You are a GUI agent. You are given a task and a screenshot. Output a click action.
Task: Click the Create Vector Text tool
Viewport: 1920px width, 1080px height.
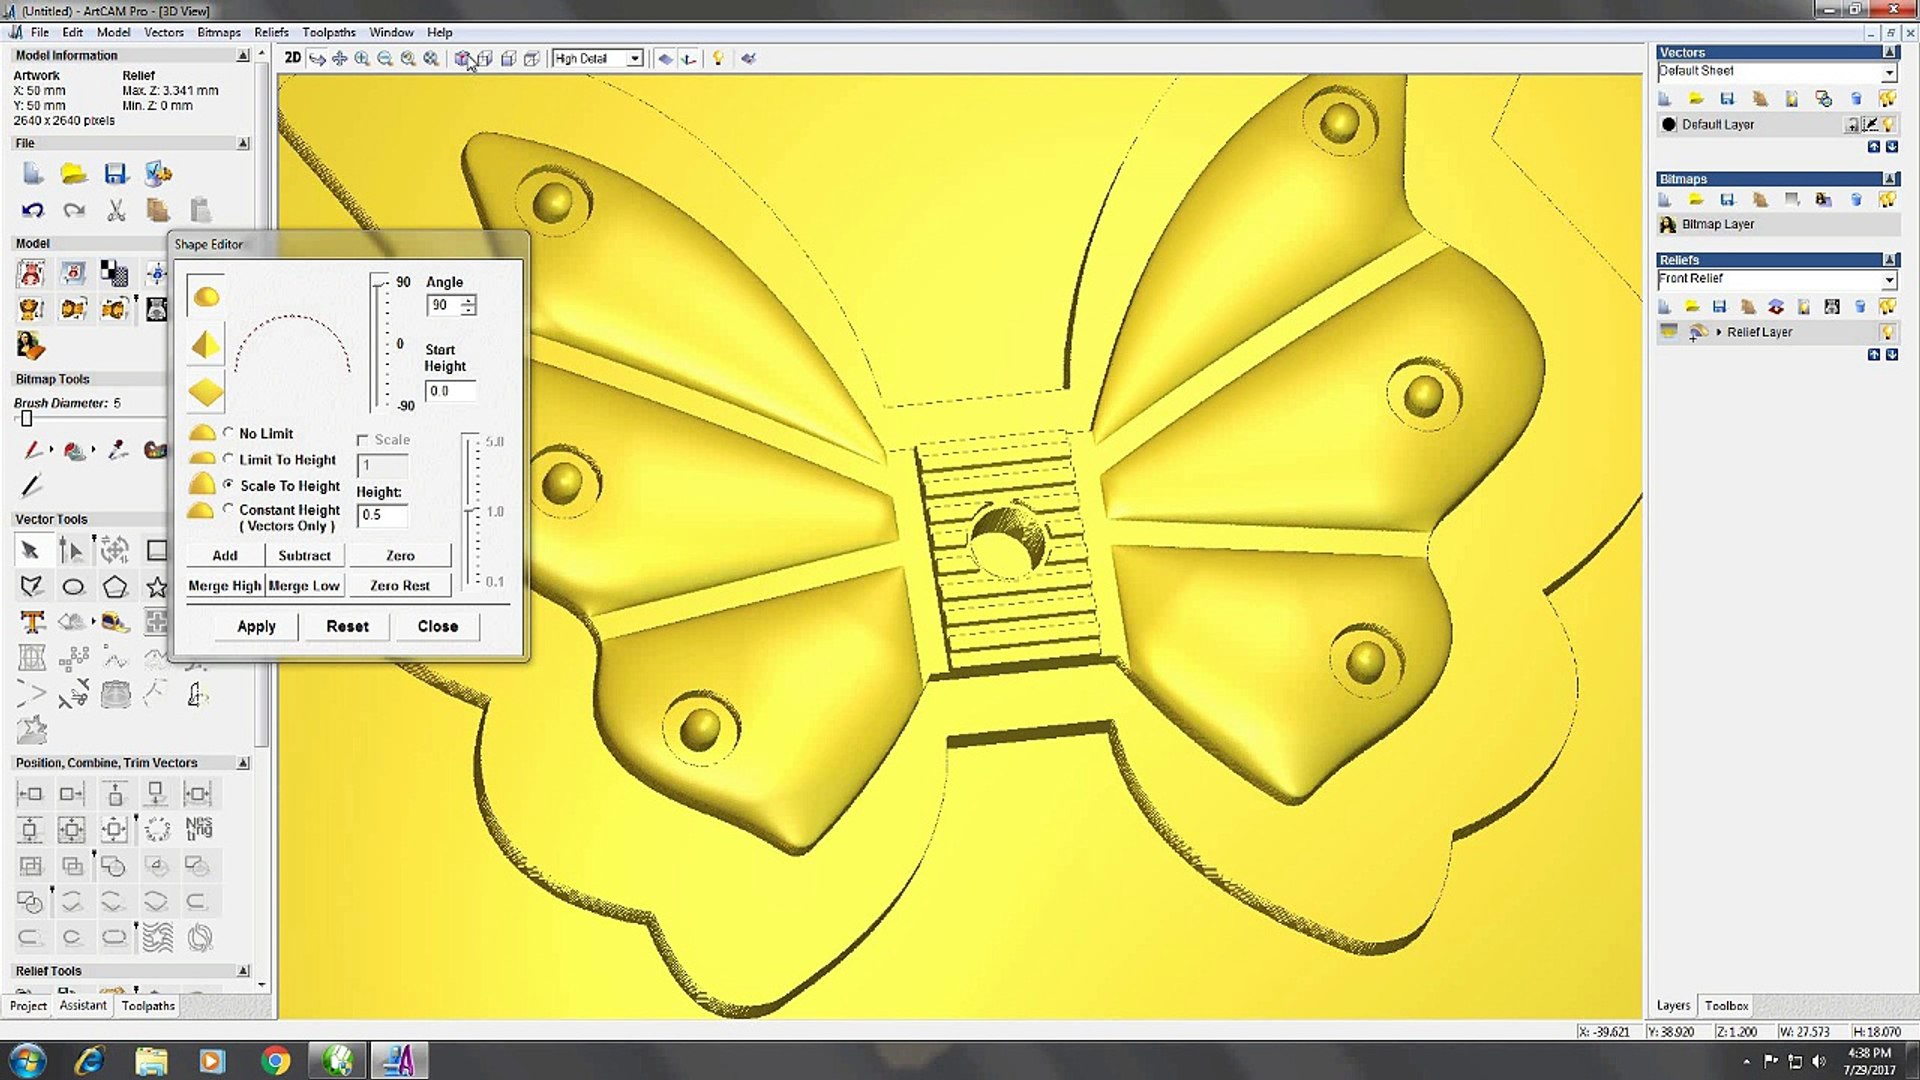pyautogui.click(x=32, y=623)
